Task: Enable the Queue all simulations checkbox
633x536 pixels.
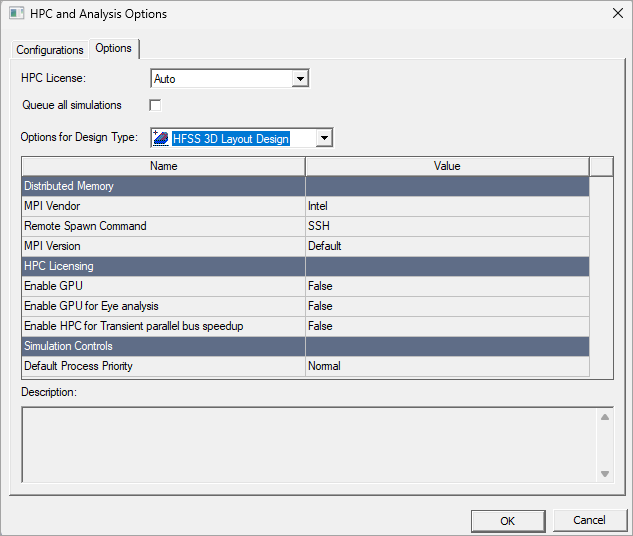Action: [155, 105]
